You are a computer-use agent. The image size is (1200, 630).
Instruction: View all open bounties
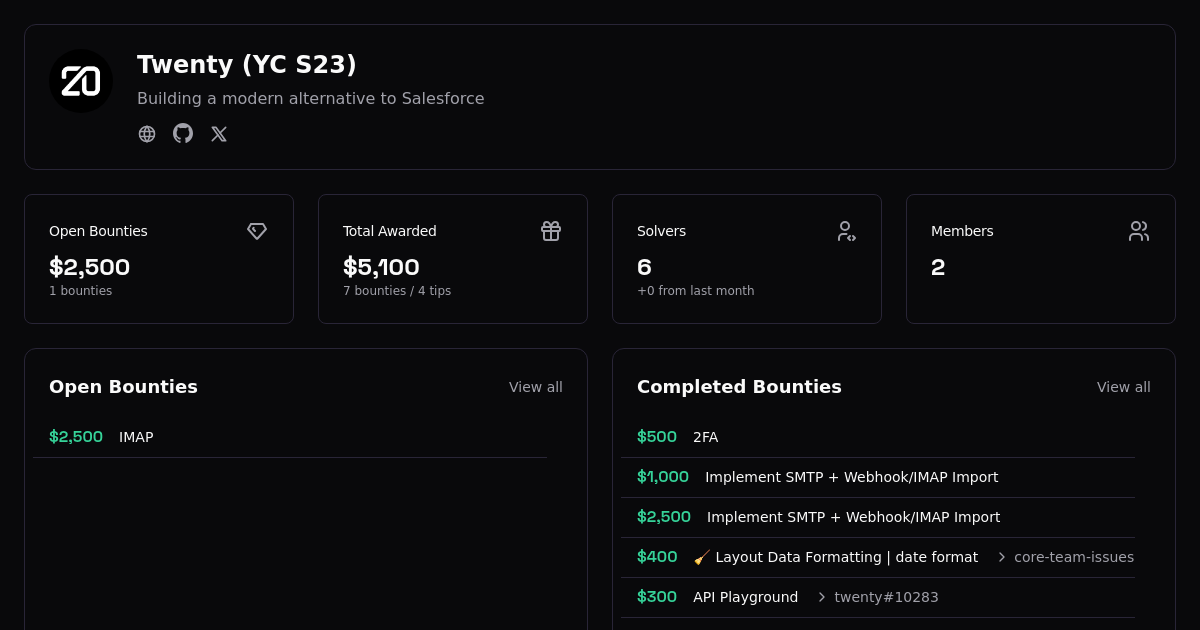tap(535, 387)
